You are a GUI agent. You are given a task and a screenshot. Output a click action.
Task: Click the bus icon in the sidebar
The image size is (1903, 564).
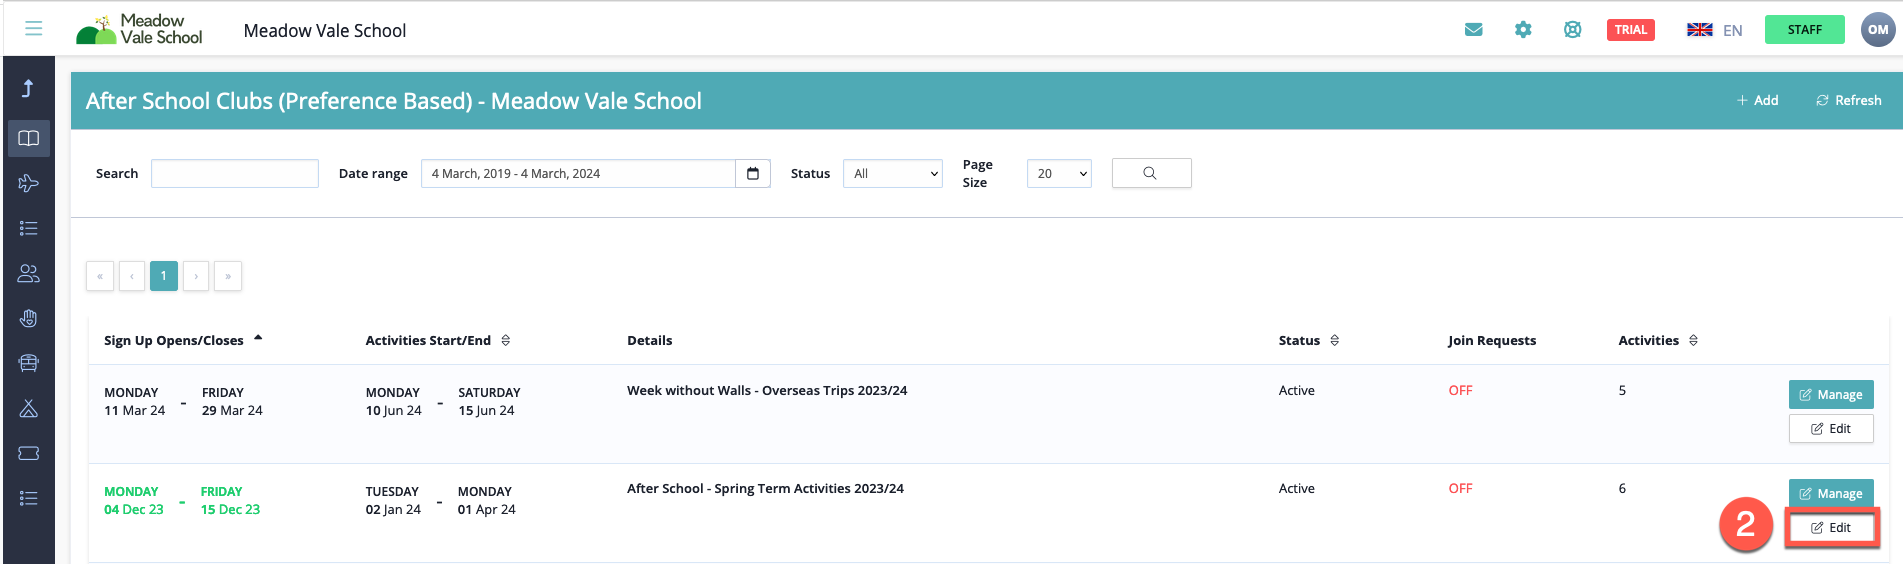(29, 363)
